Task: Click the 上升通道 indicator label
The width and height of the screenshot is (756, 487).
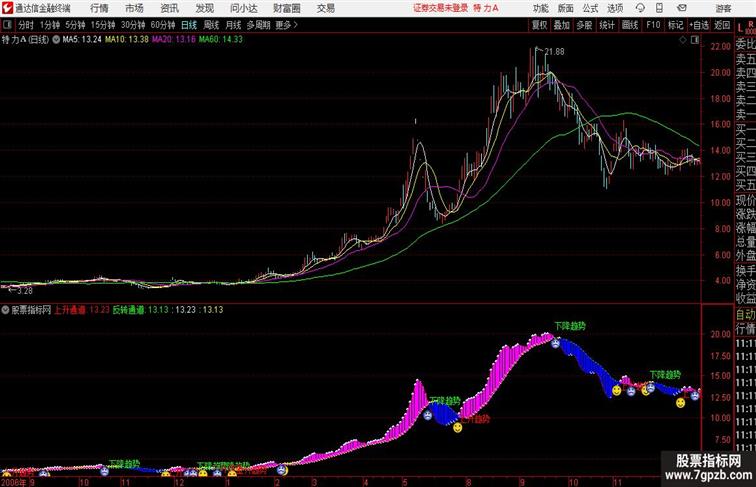Action: 69,310
